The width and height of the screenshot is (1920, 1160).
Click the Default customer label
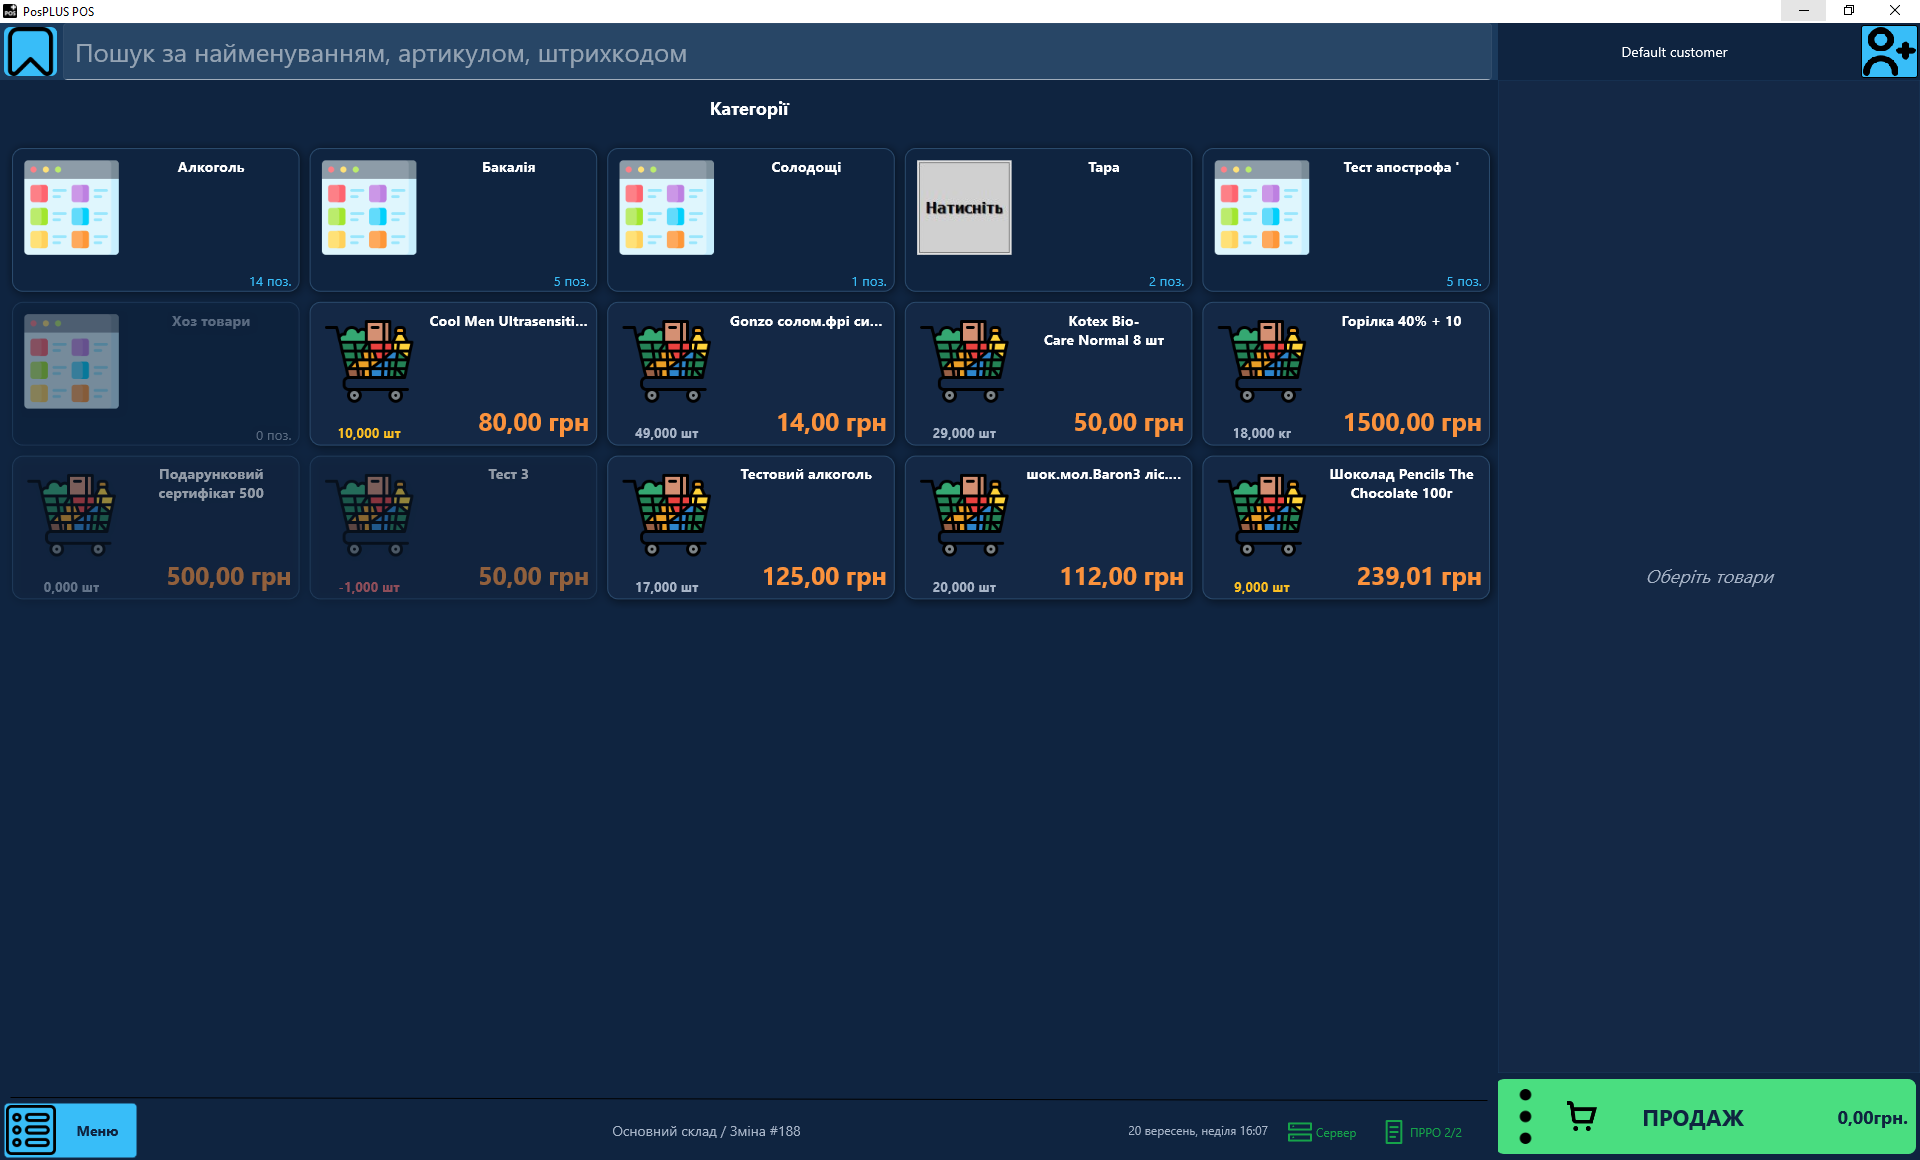[x=1674, y=52]
